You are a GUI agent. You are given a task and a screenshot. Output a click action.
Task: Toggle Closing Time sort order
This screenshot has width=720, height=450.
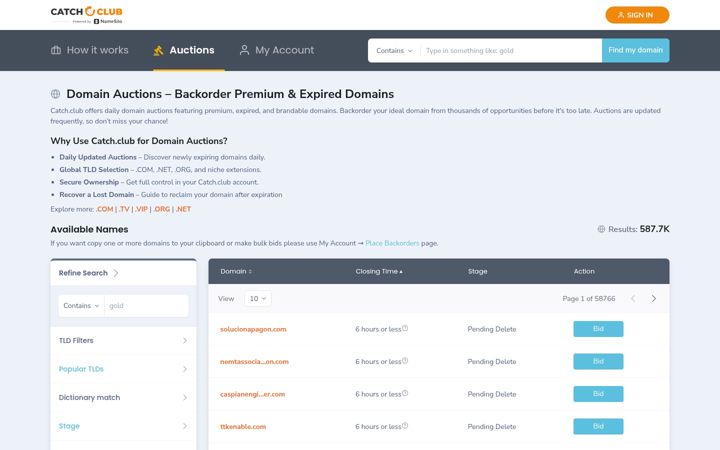tap(379, 271)
